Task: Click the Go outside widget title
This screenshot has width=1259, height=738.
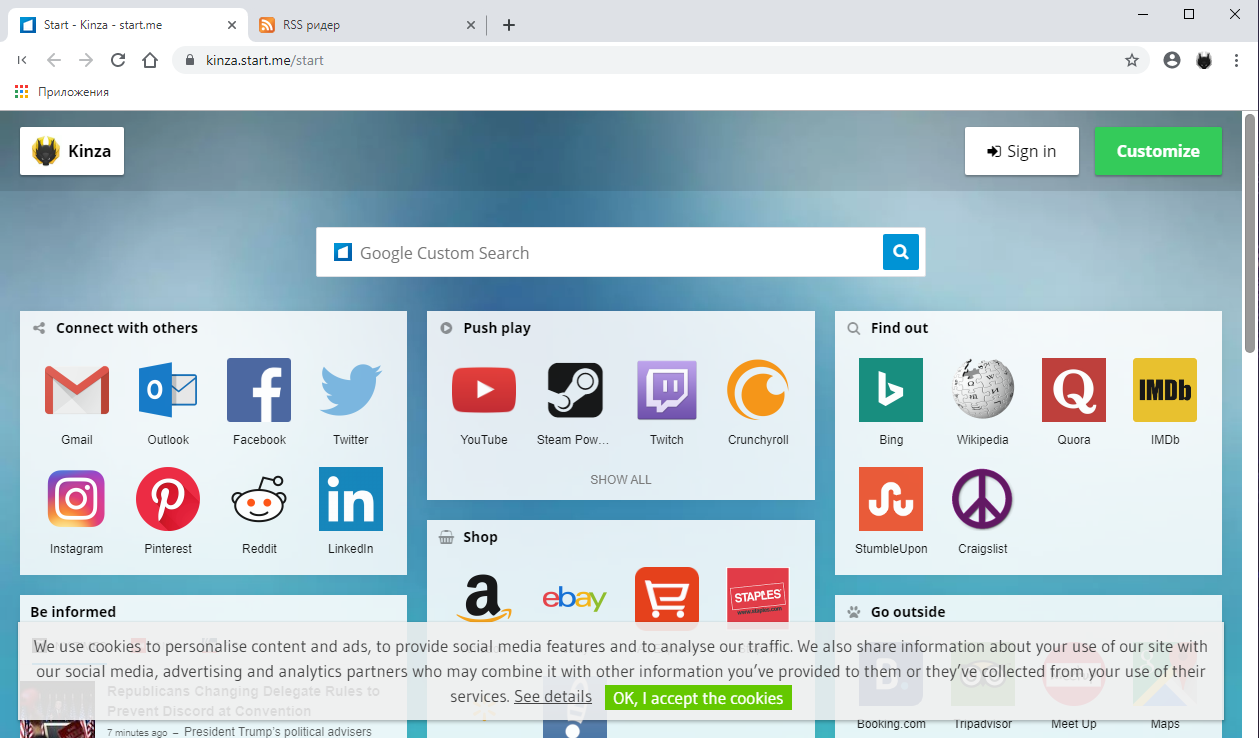Action: (908, 612)
